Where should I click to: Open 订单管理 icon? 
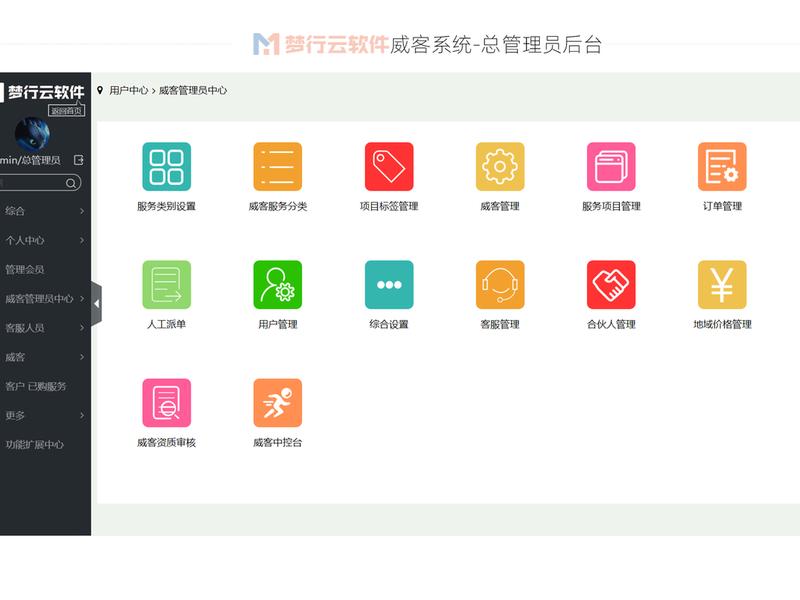pos(722,166)
